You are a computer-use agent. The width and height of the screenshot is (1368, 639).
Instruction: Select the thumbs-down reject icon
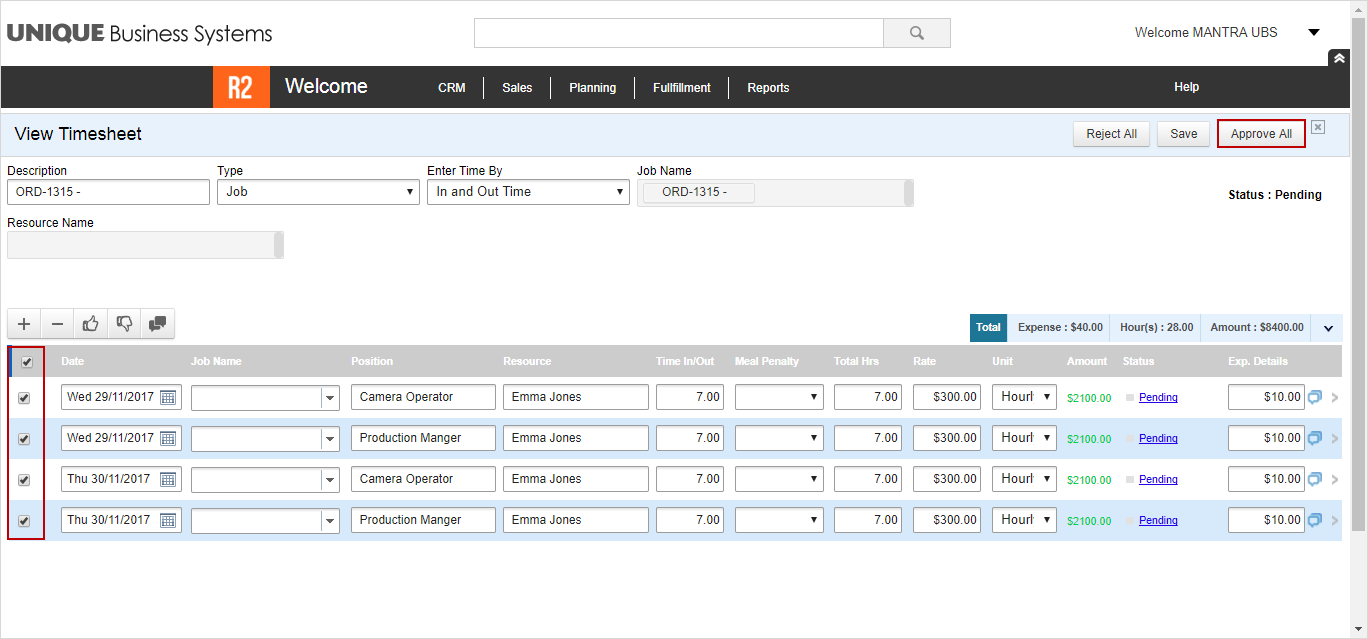[124, 323]
